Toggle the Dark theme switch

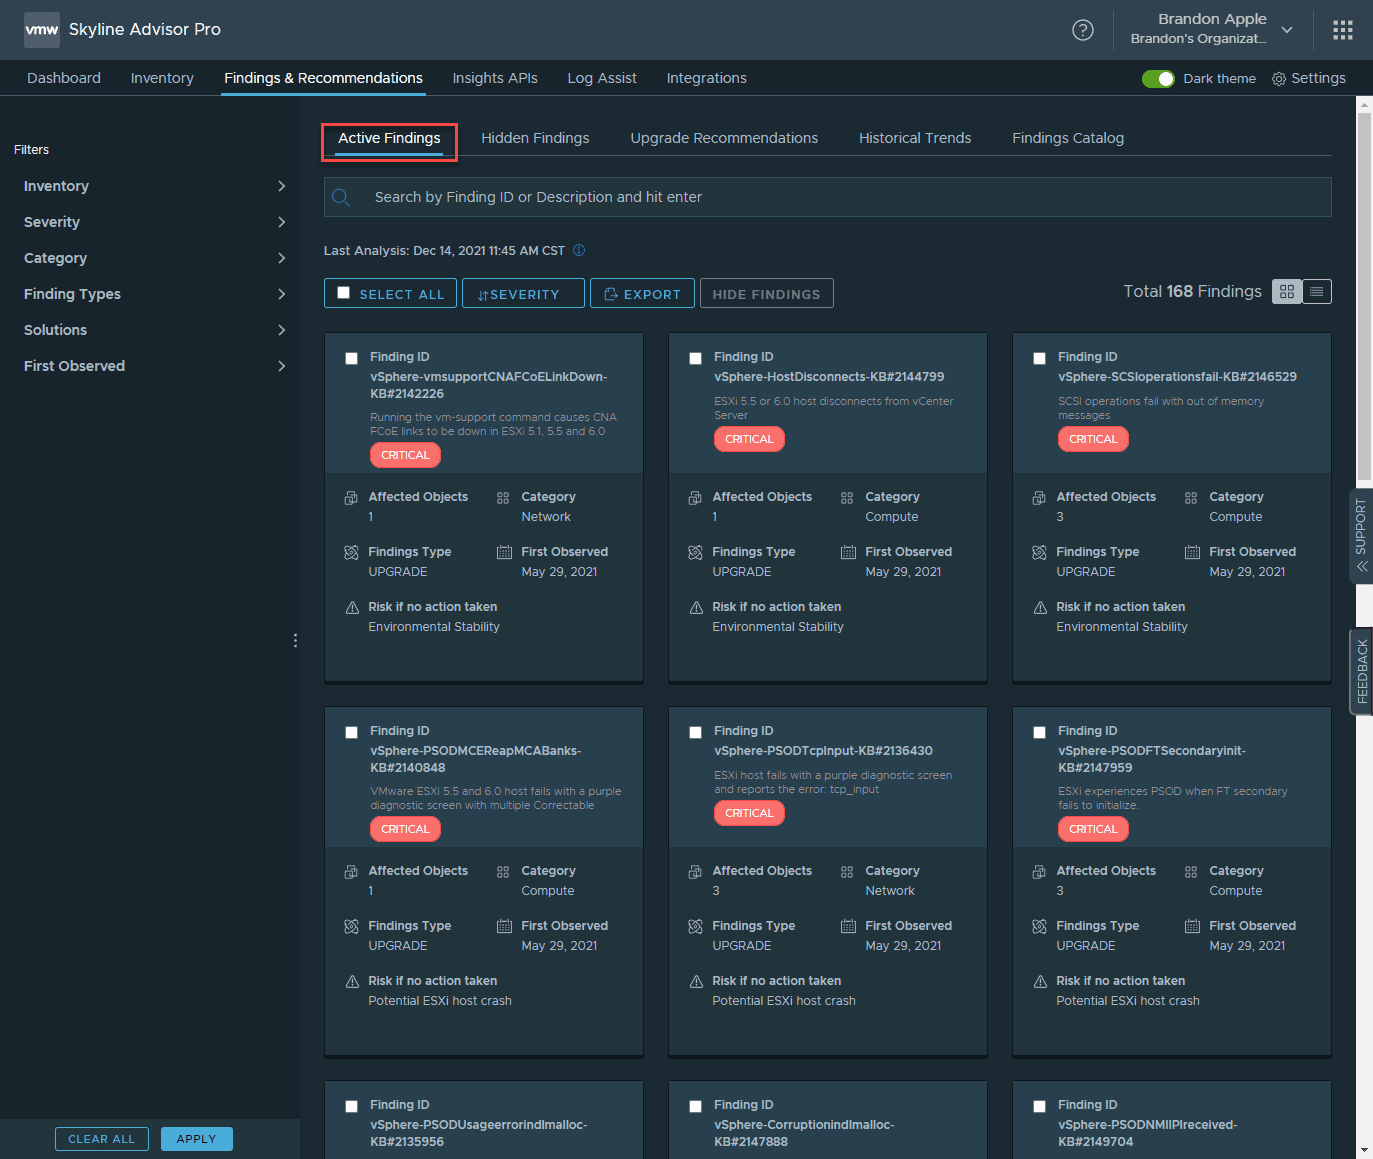(x=1158, y=79)
